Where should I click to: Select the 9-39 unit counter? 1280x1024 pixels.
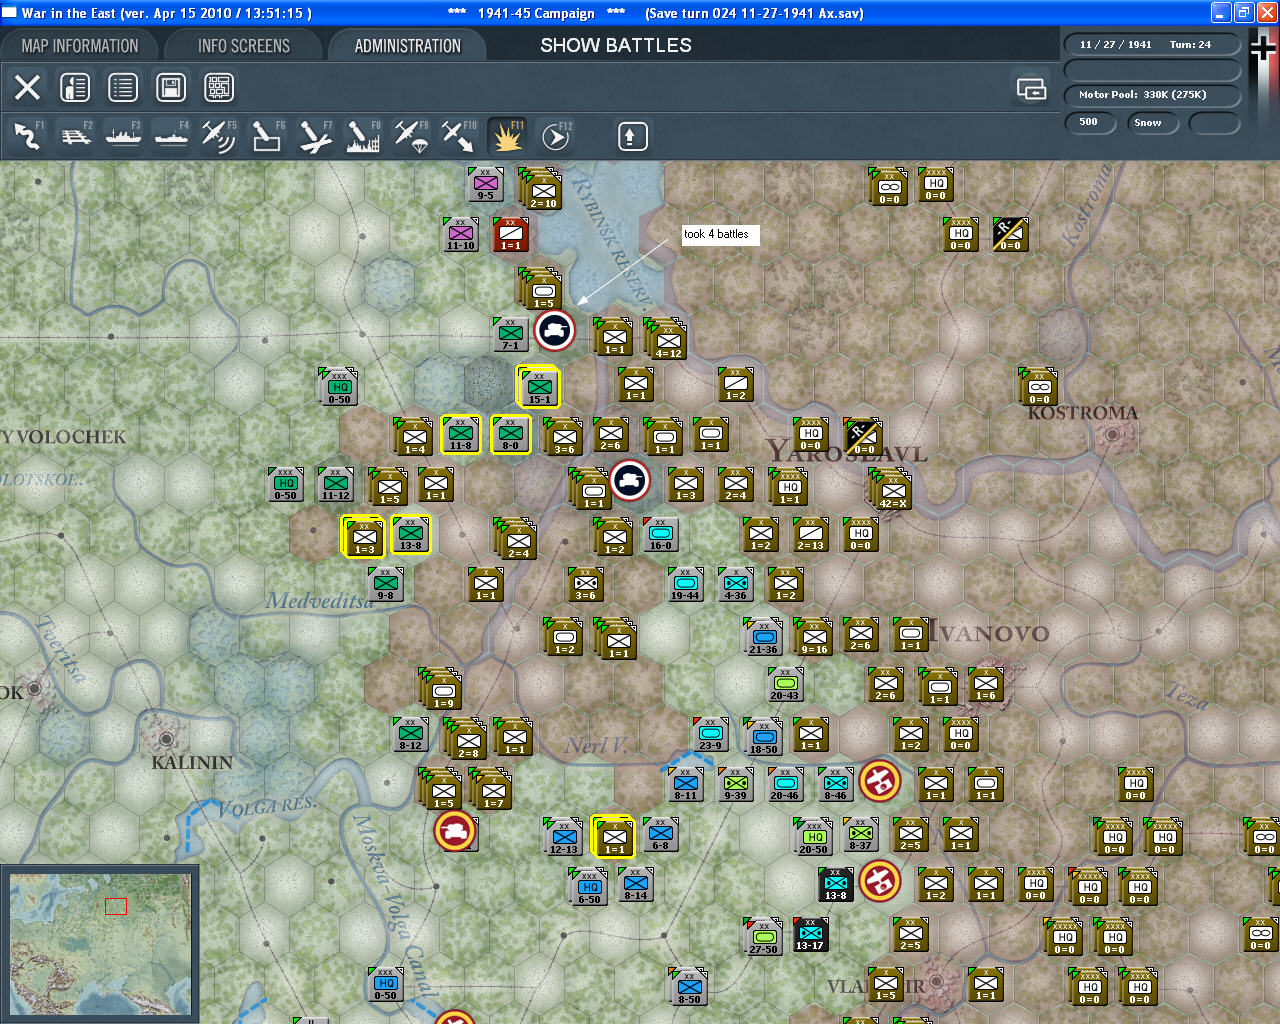tap(736, 785)
